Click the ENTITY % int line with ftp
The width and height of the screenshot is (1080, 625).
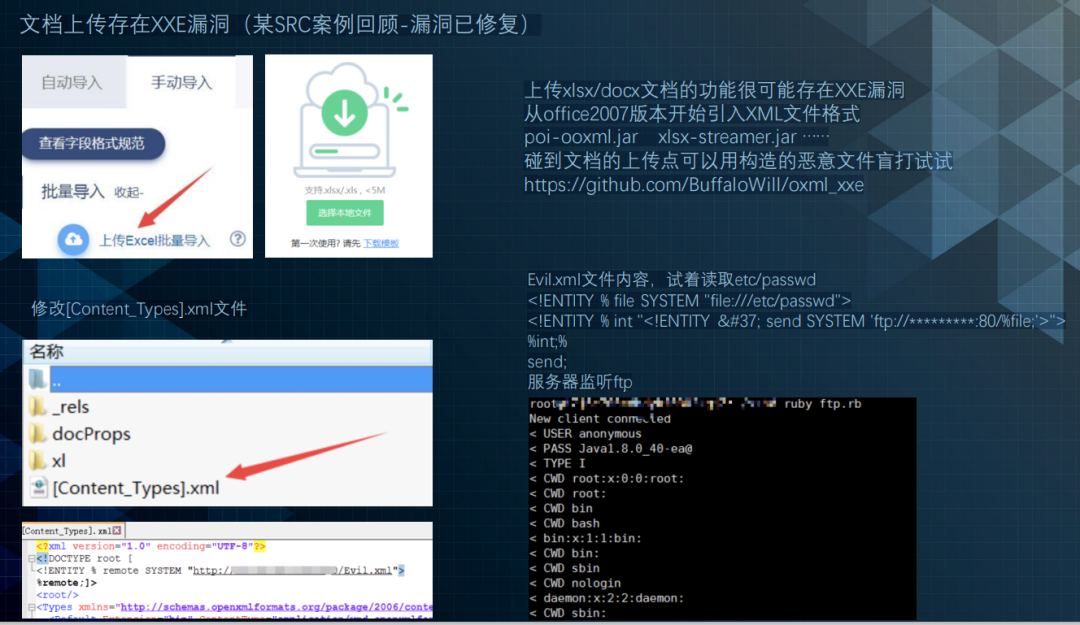(x=796, y=321)
